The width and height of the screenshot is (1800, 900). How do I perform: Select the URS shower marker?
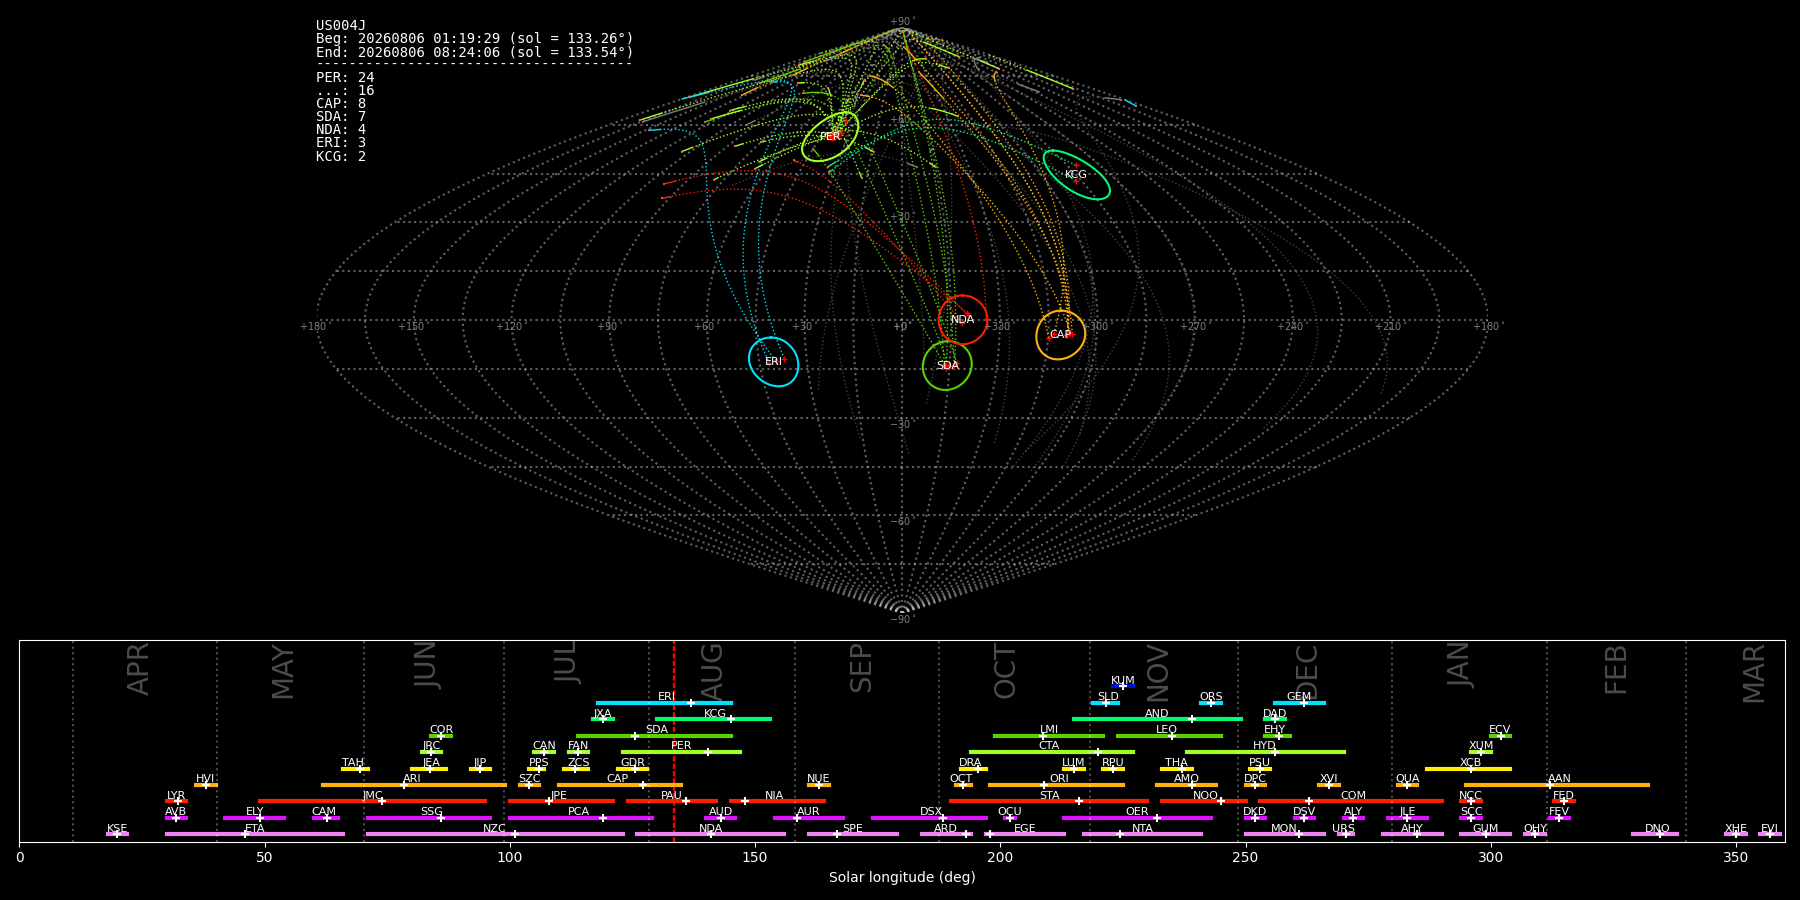1345,834
